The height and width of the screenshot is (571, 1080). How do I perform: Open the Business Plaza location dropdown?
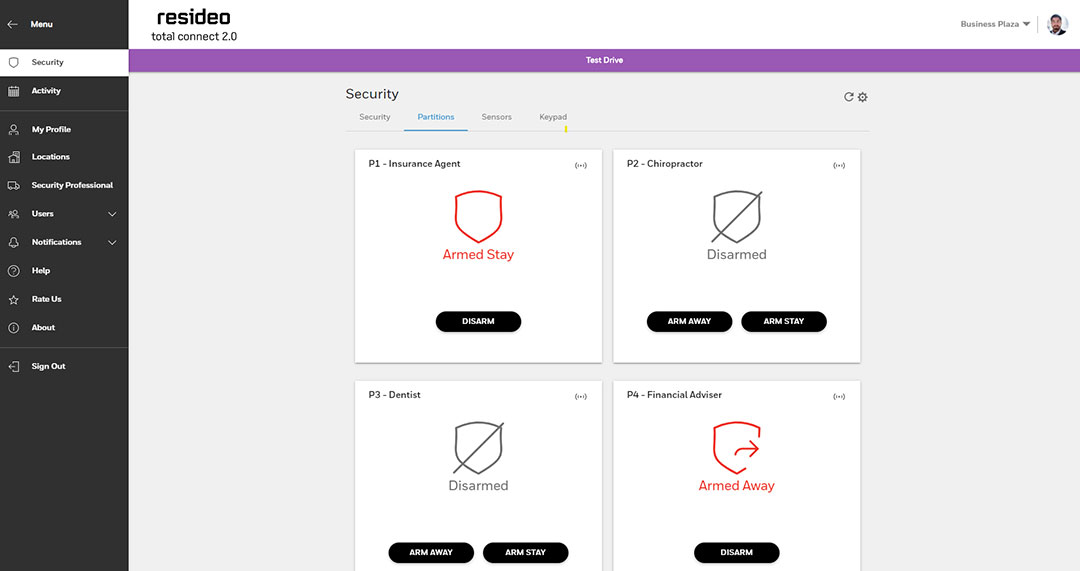point(995,24)
